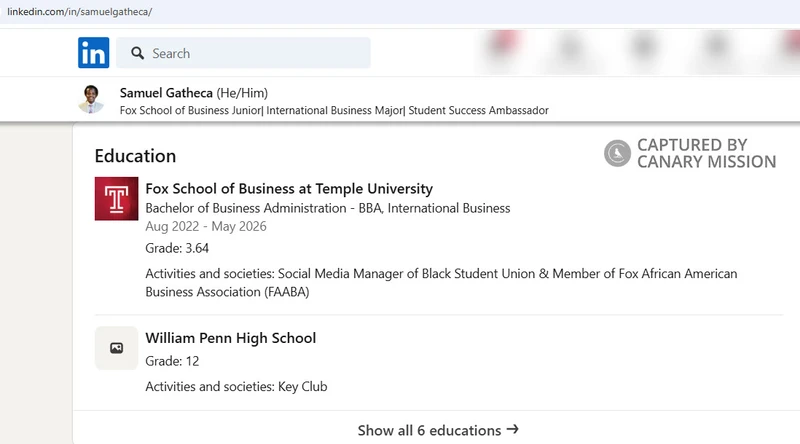
Task: Click the CAPTURED BY CANARY MISSION watermark text
Action: click(x=706, y=153)
